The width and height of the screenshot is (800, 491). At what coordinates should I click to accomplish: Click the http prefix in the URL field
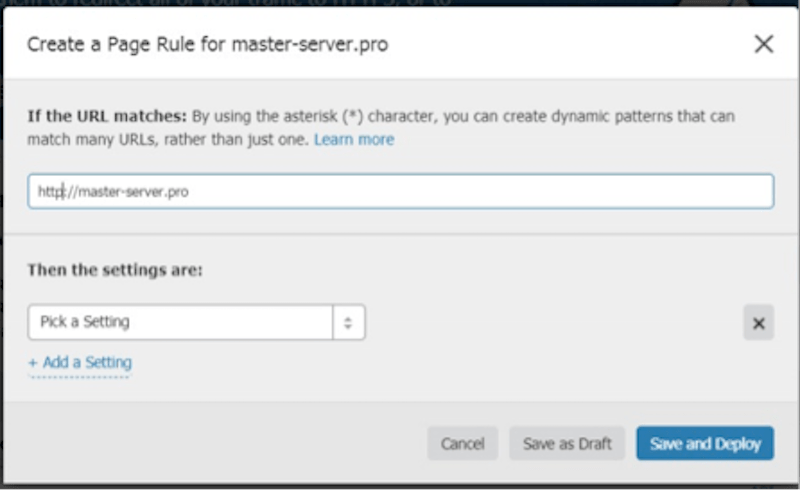click(x=48, y=192)
